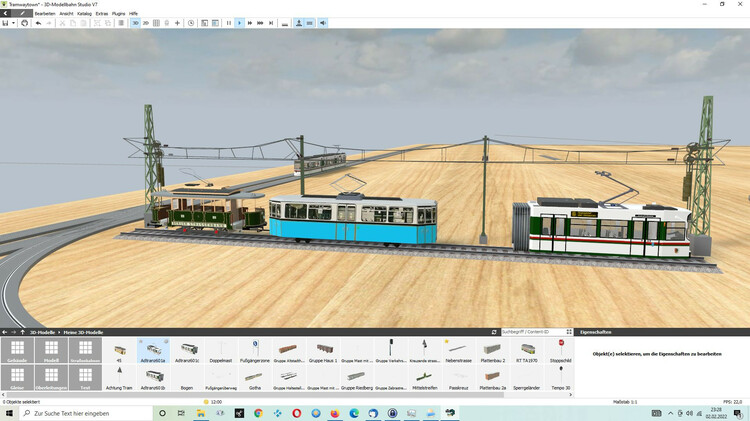Select the Gruppe Riedberg item
750x421 pixels.
click(357, 378)
